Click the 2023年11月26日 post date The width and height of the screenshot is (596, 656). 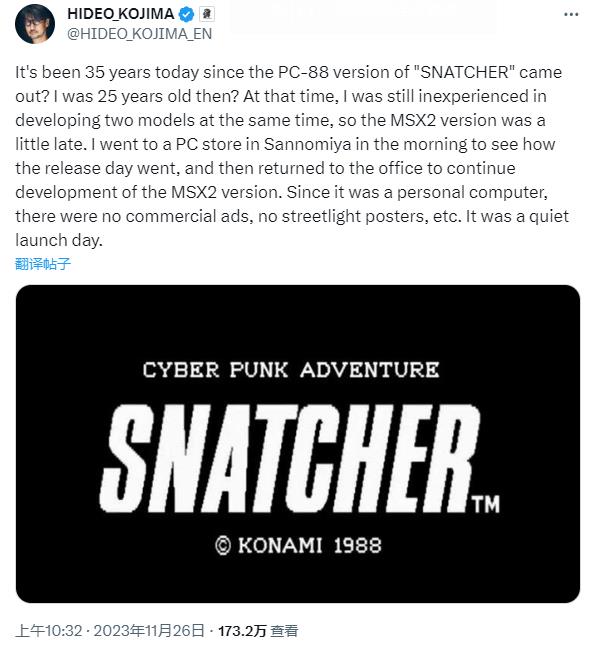tap(149, 630)
